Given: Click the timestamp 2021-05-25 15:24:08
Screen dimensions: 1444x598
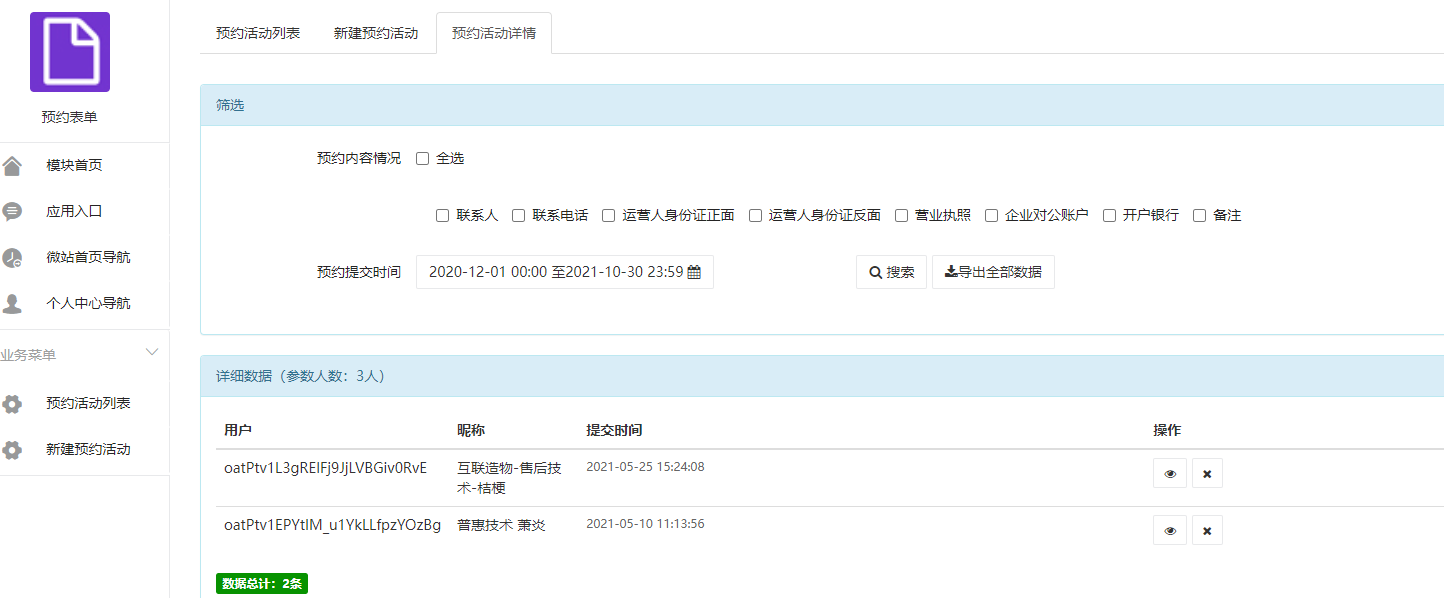Looking at the screenshot, I should pyautogui.click(x=645, y=466).
